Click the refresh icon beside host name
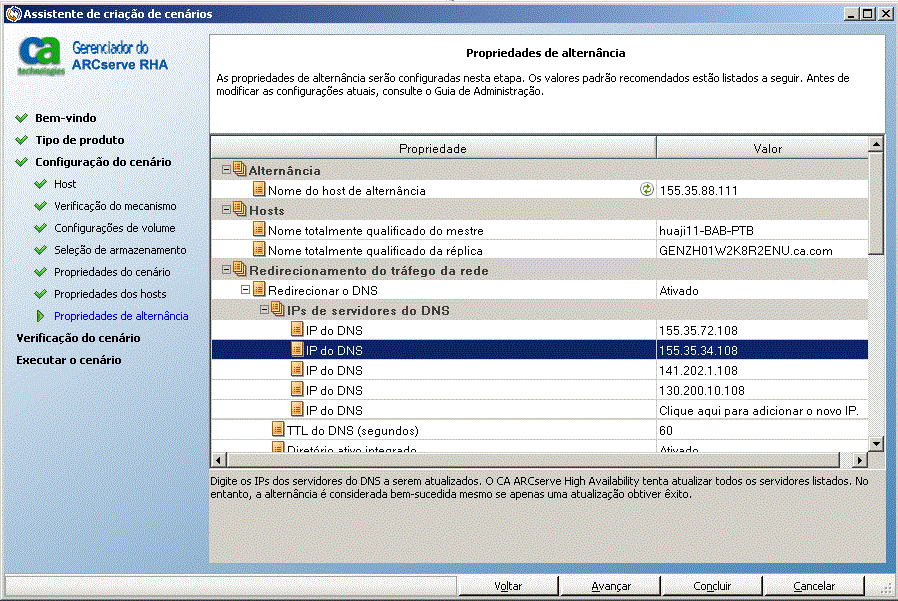 coord(646,190)
